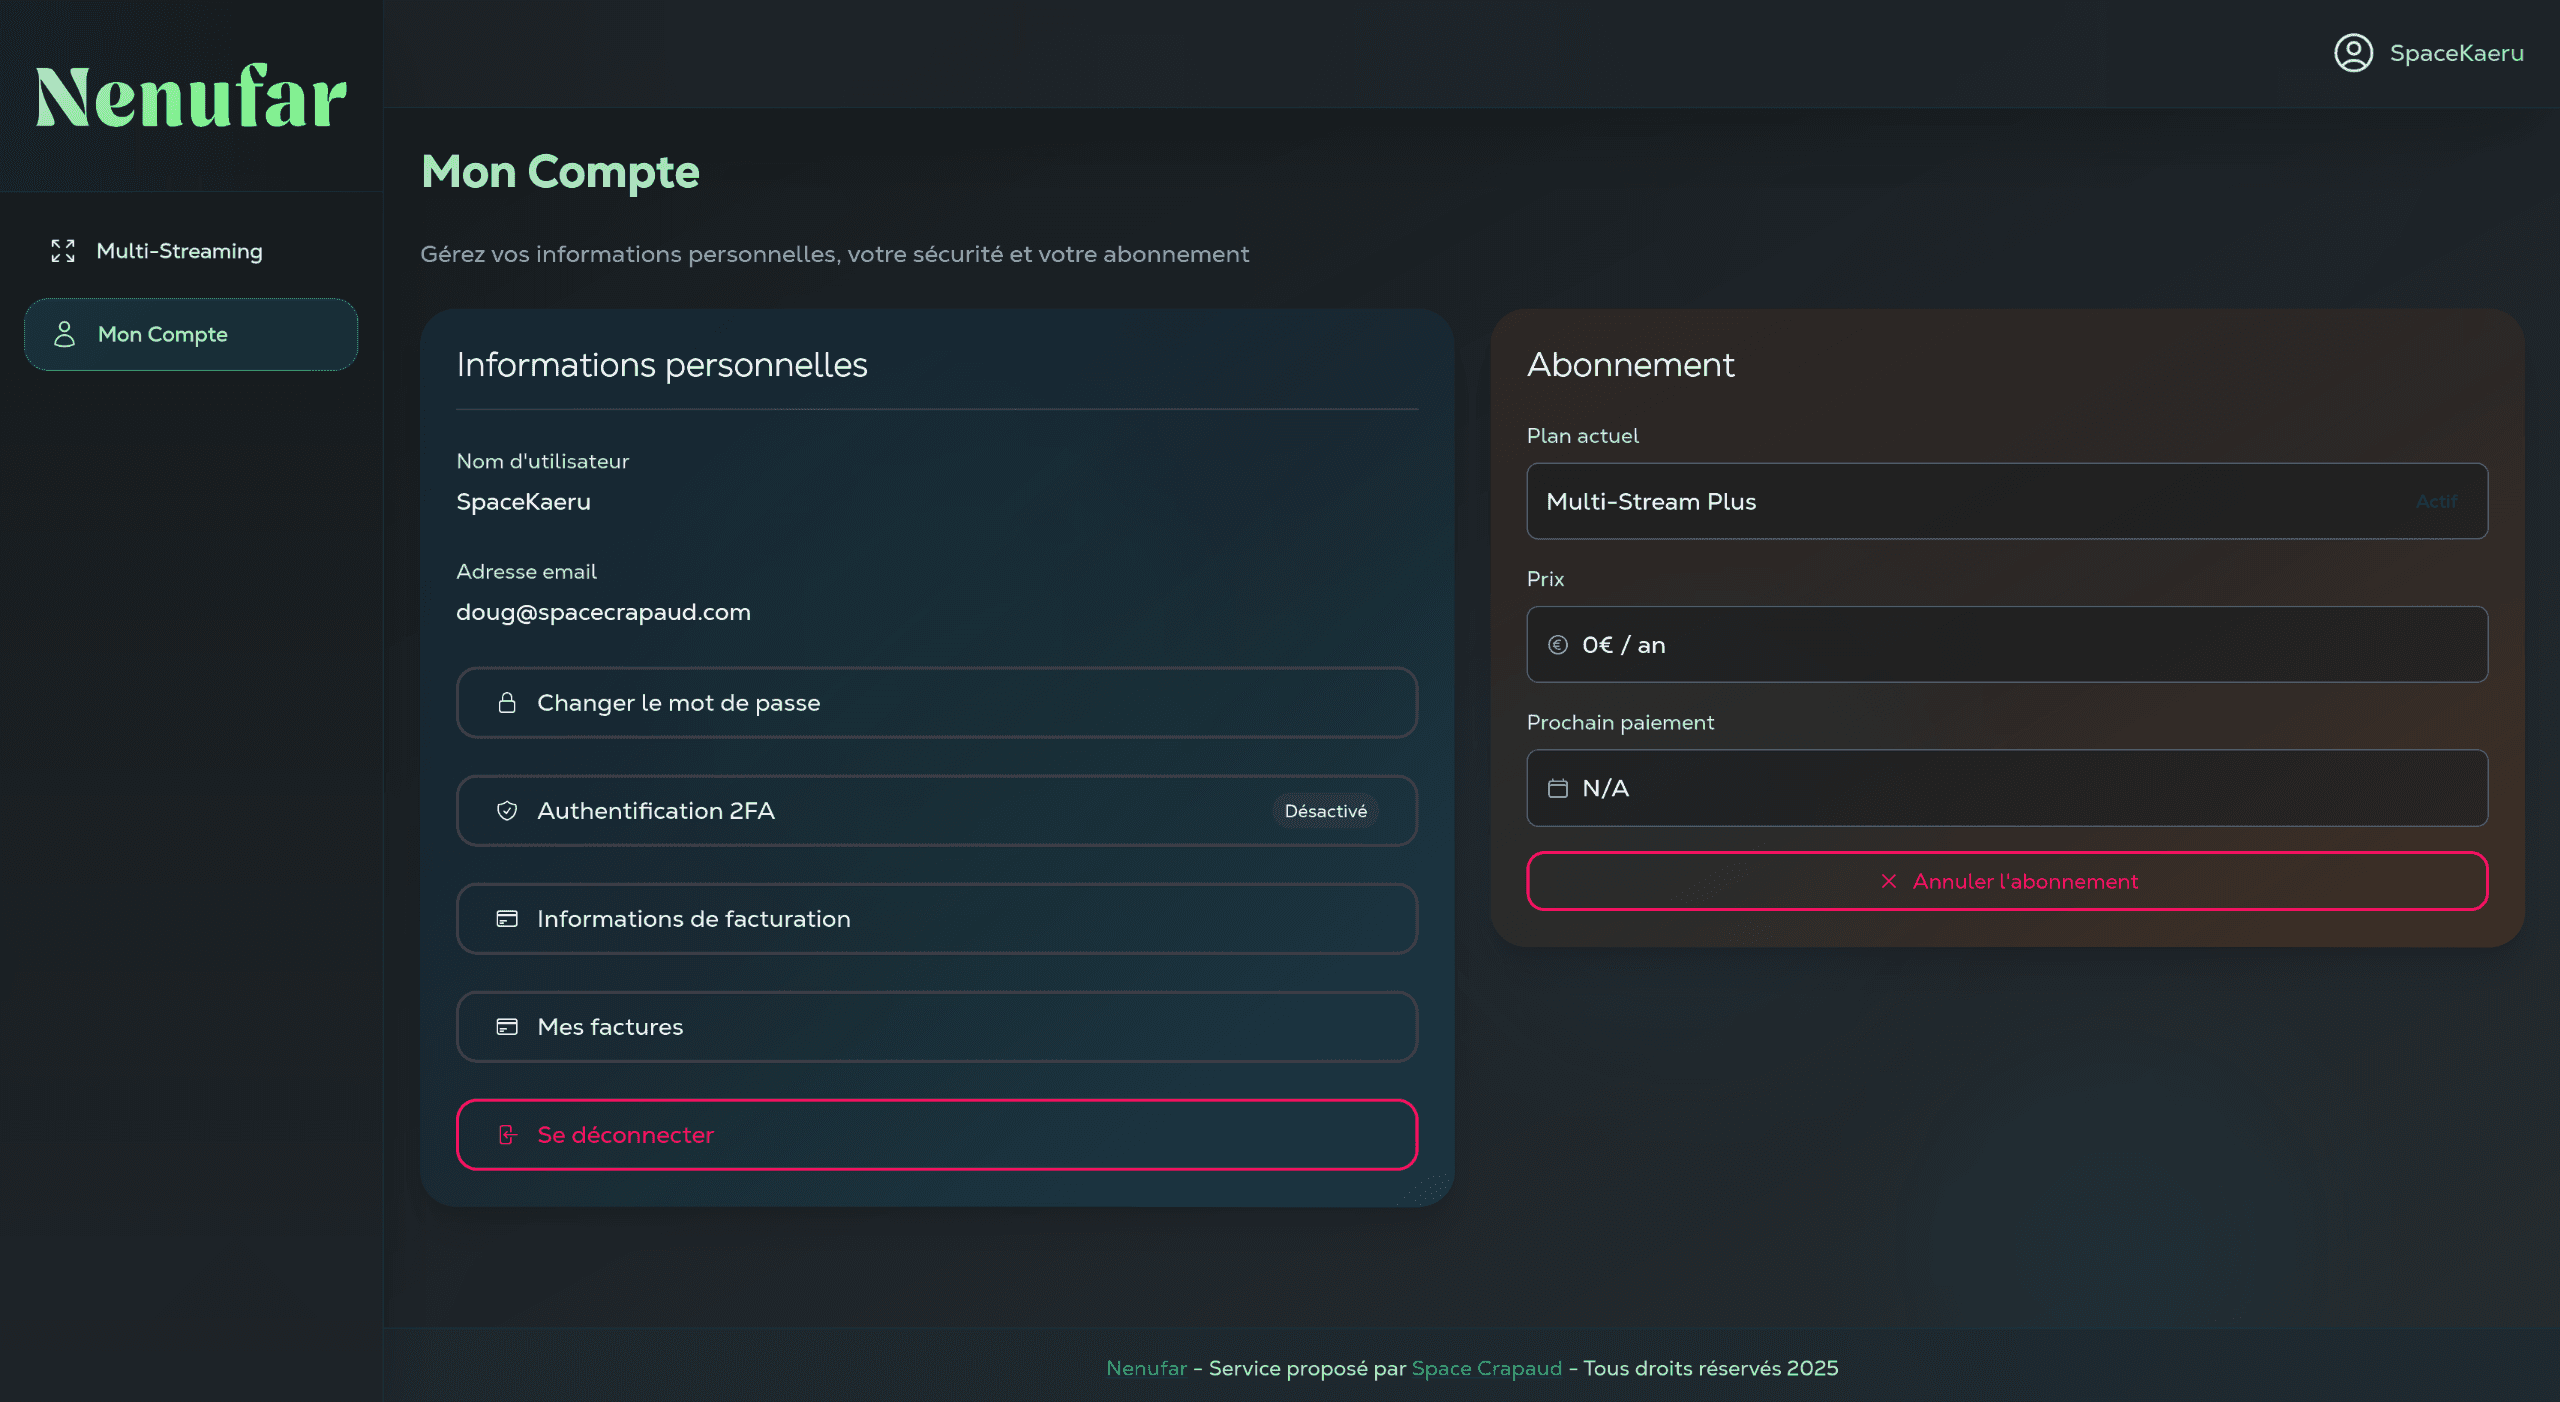Click the Space Crapaud footer link
The width and height of the screenshot is (2560, 1402).
(1486, 1368)
